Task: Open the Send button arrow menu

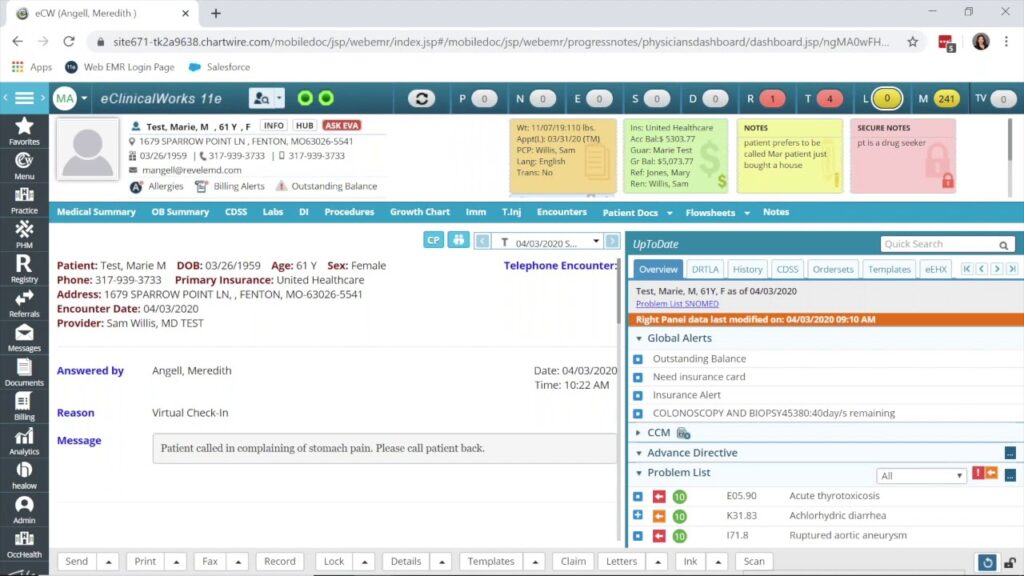Action: [108, 562]
